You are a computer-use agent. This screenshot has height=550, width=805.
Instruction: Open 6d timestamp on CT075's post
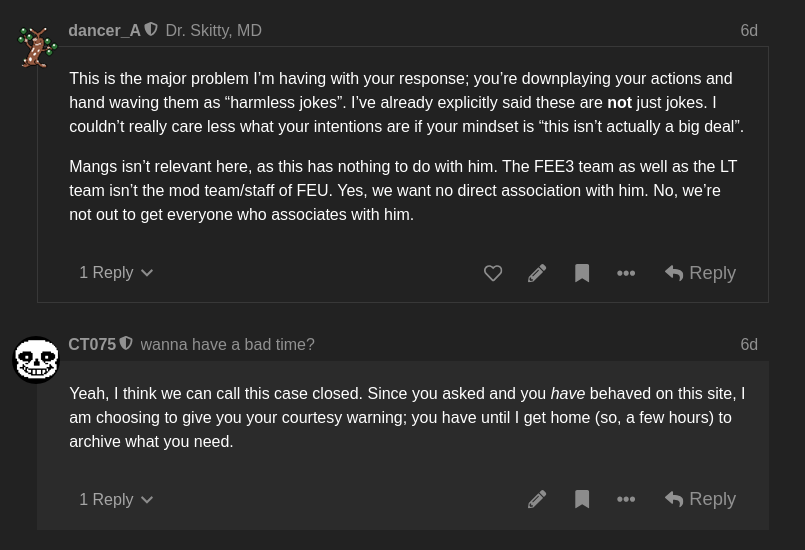click(749, 344)
